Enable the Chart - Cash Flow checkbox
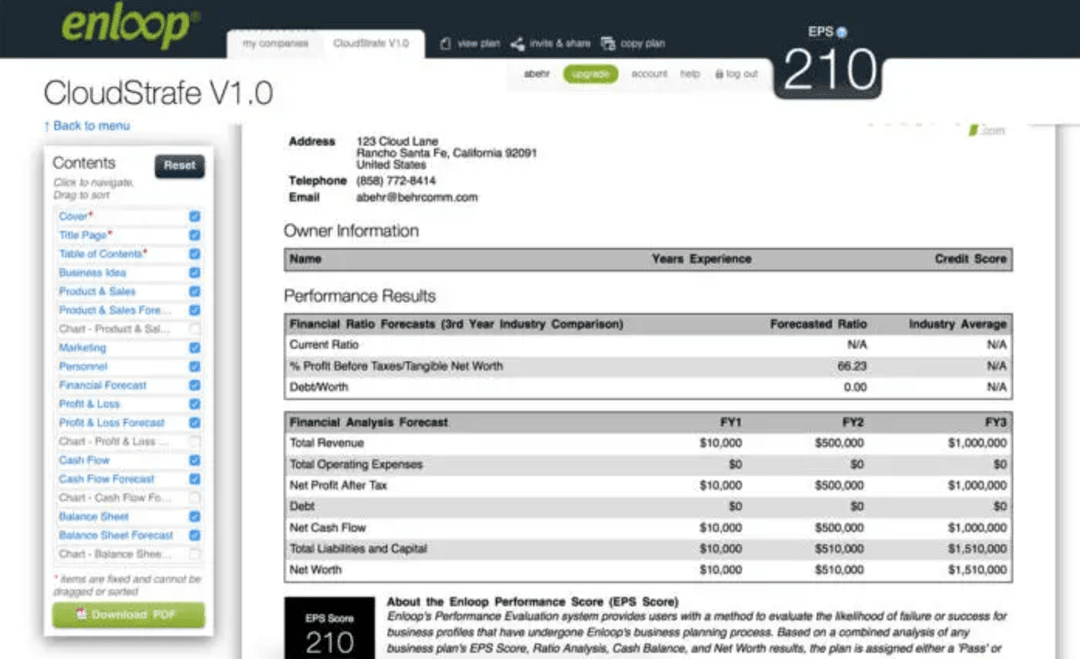The image size is (1080, 659). 194,498
